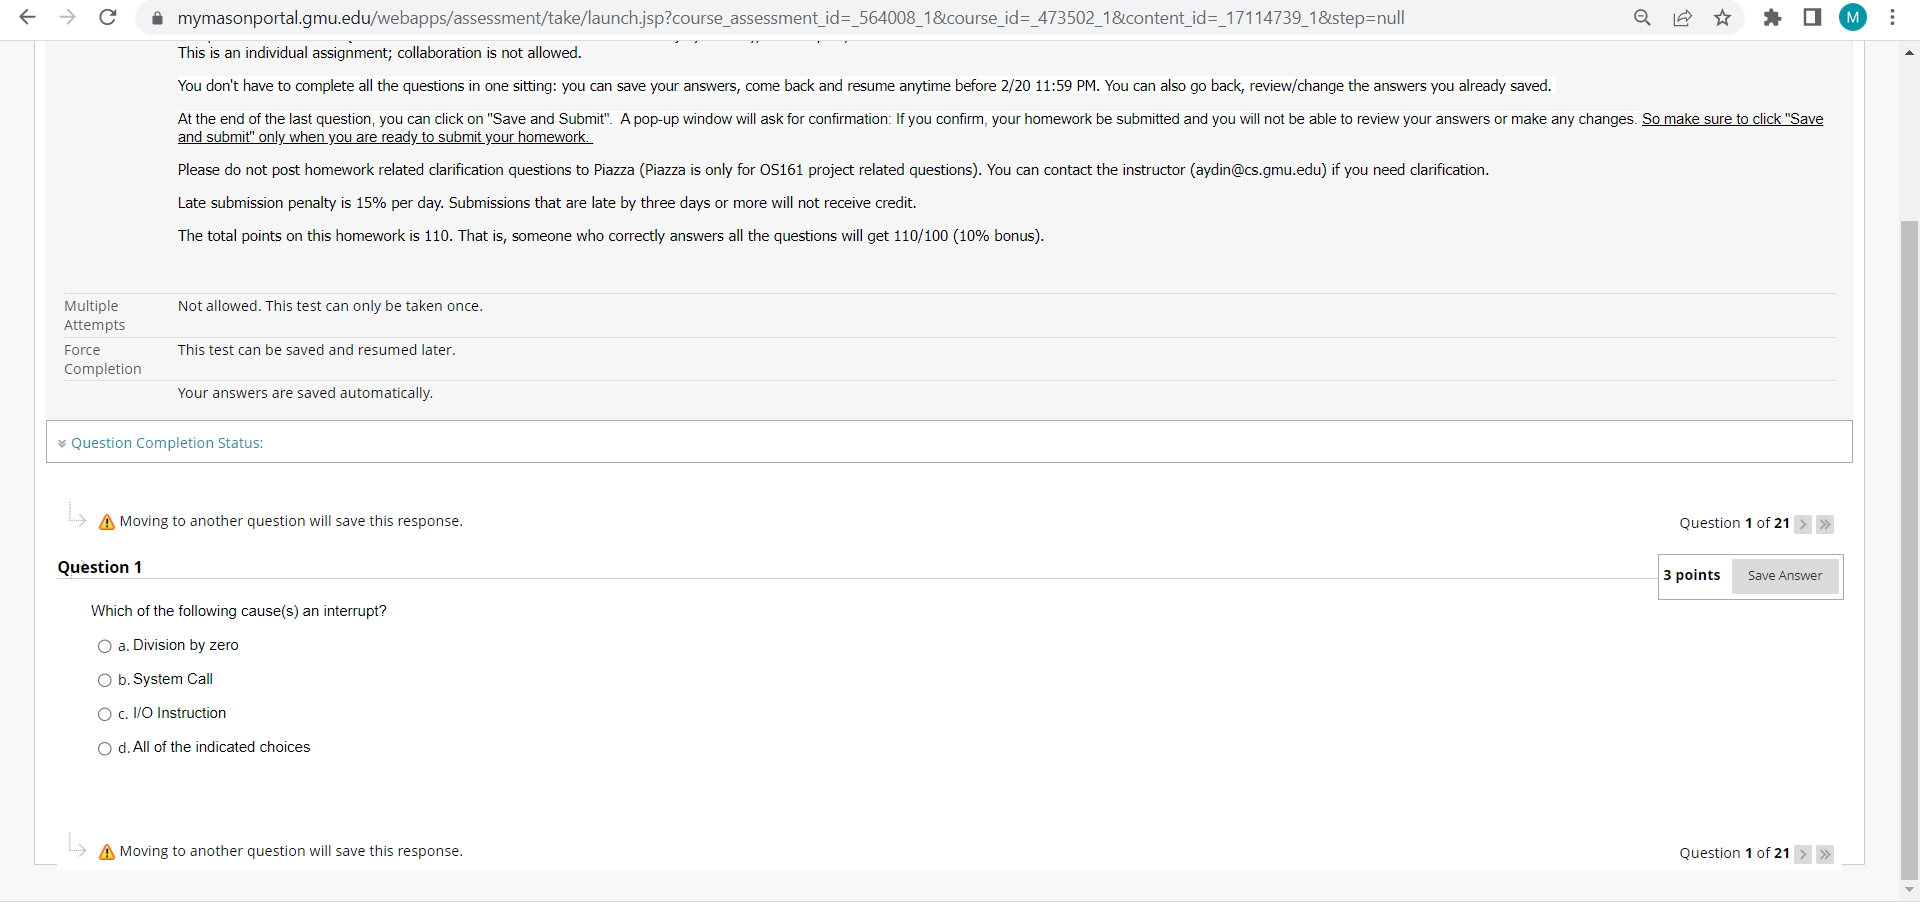Viewport: 1920px width, 909px height.
Task: Go back to the previous browser page
Action: click(28, 17)
